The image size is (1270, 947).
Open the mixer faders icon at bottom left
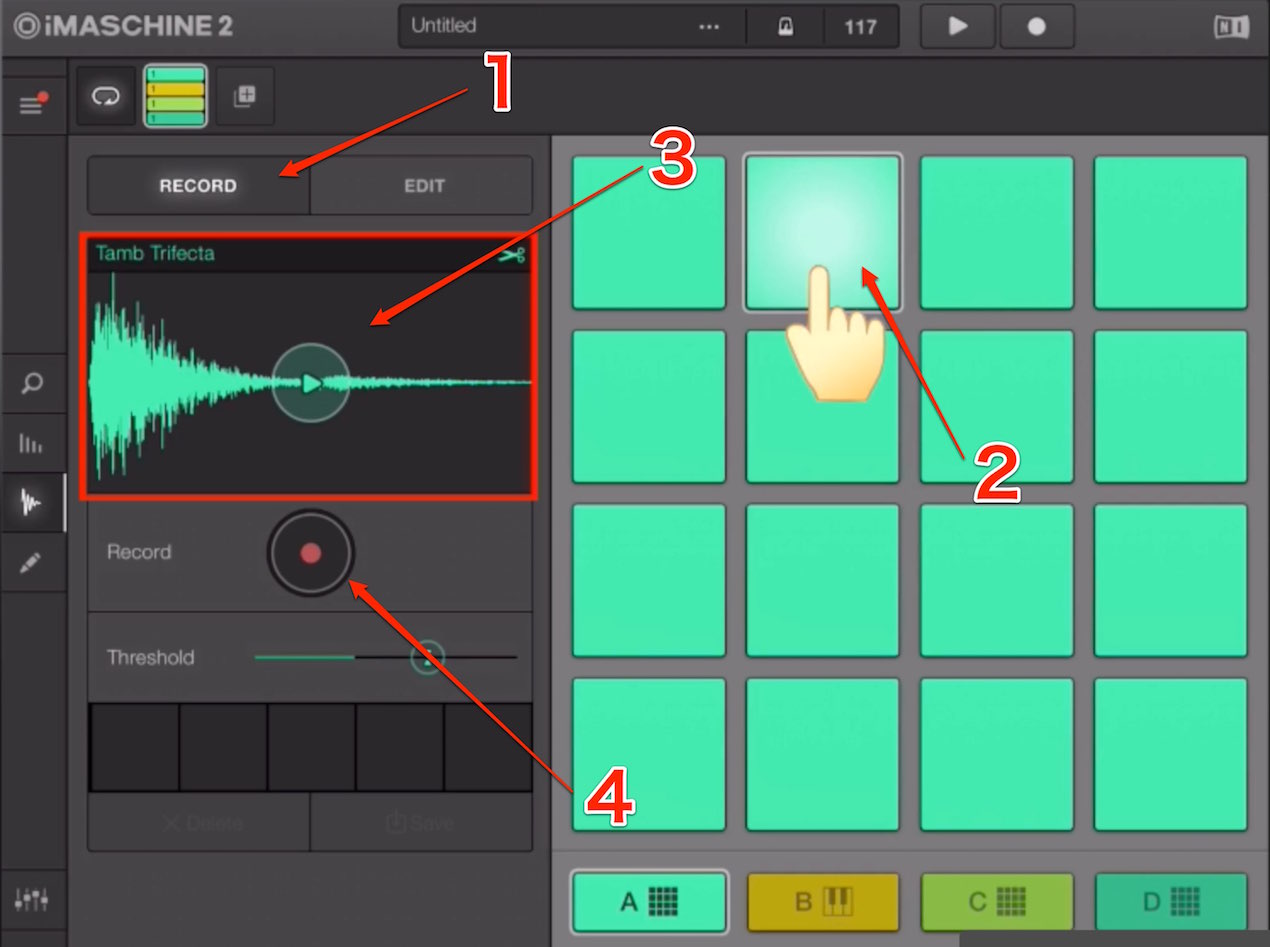[32, 899]
